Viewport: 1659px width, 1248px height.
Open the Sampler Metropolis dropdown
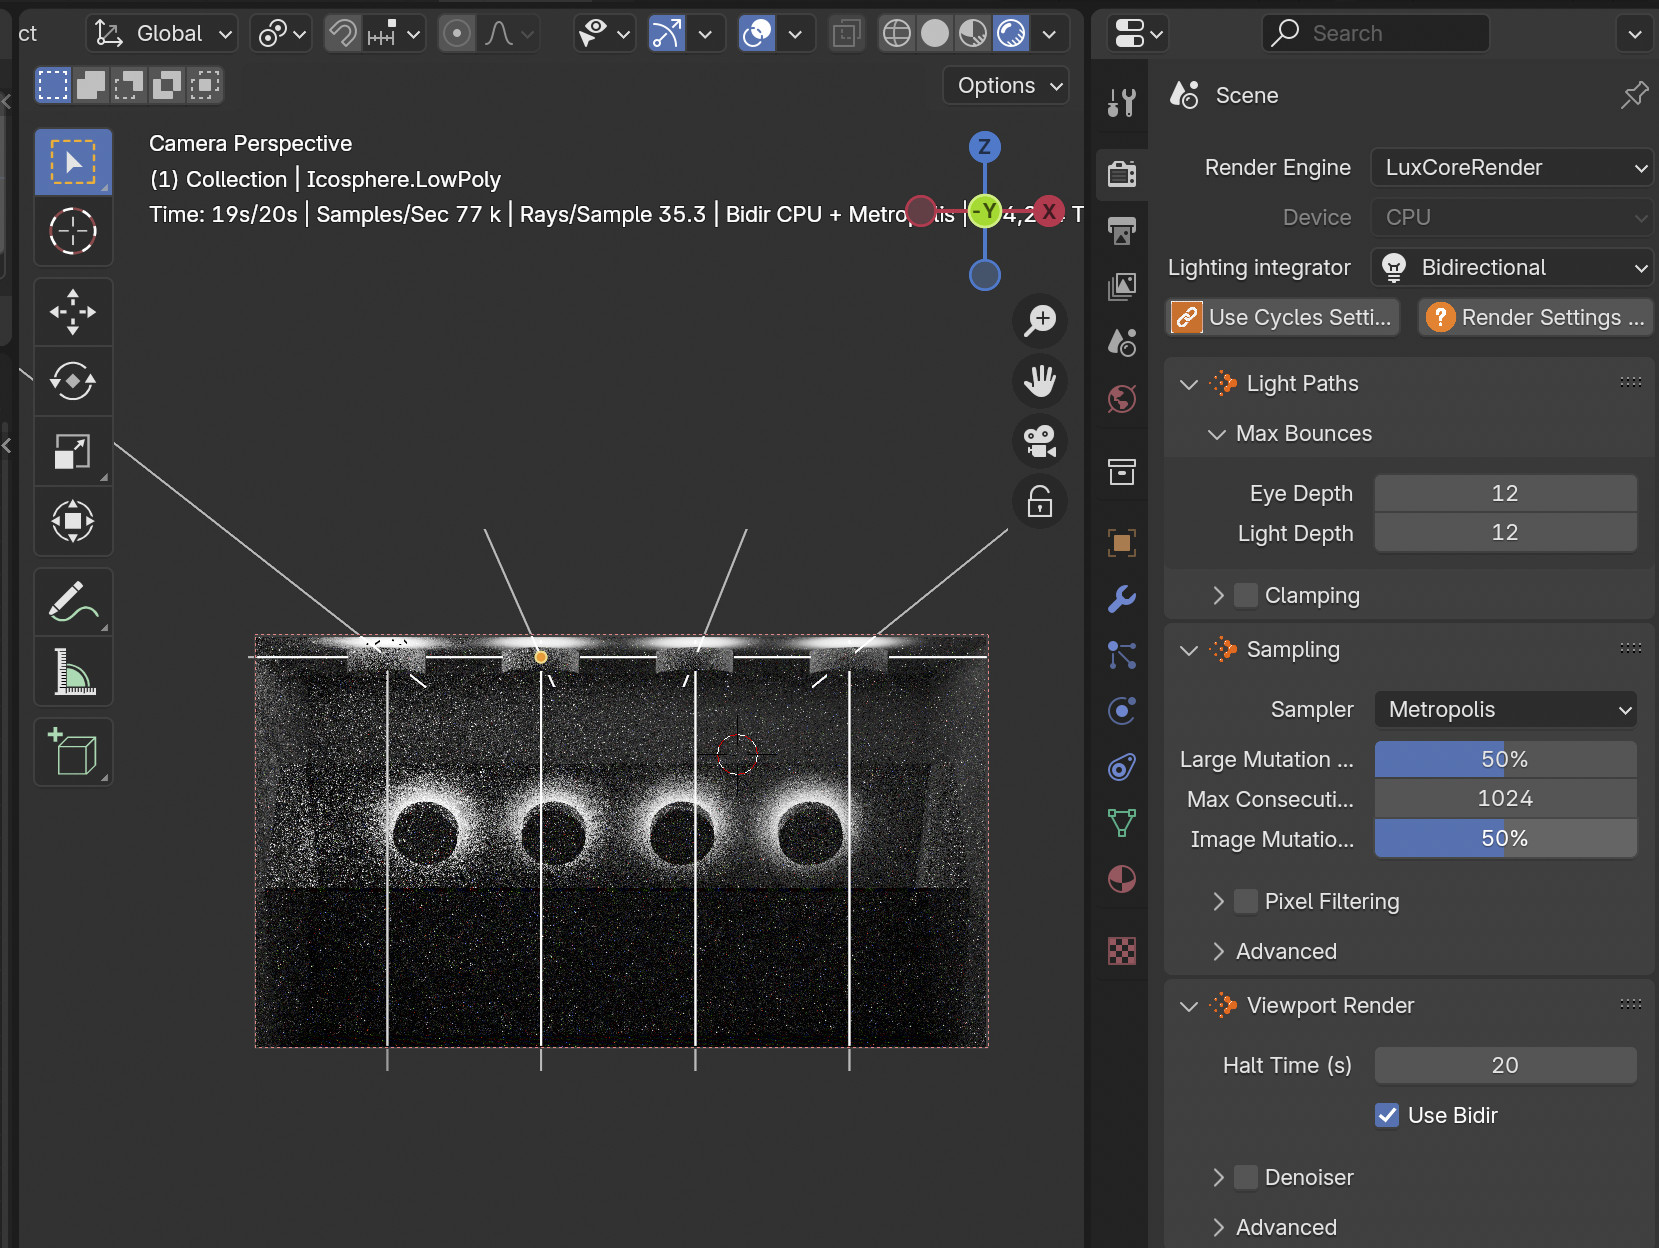pos(1505,709)
